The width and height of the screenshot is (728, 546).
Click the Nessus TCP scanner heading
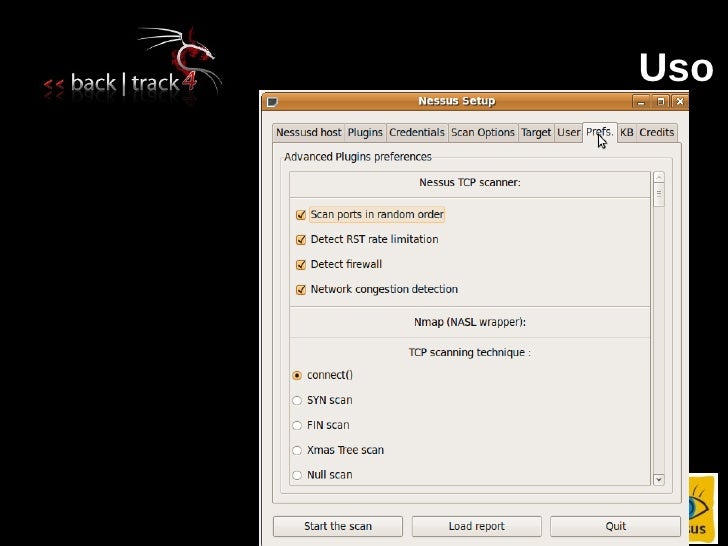[x=469, y=182]
